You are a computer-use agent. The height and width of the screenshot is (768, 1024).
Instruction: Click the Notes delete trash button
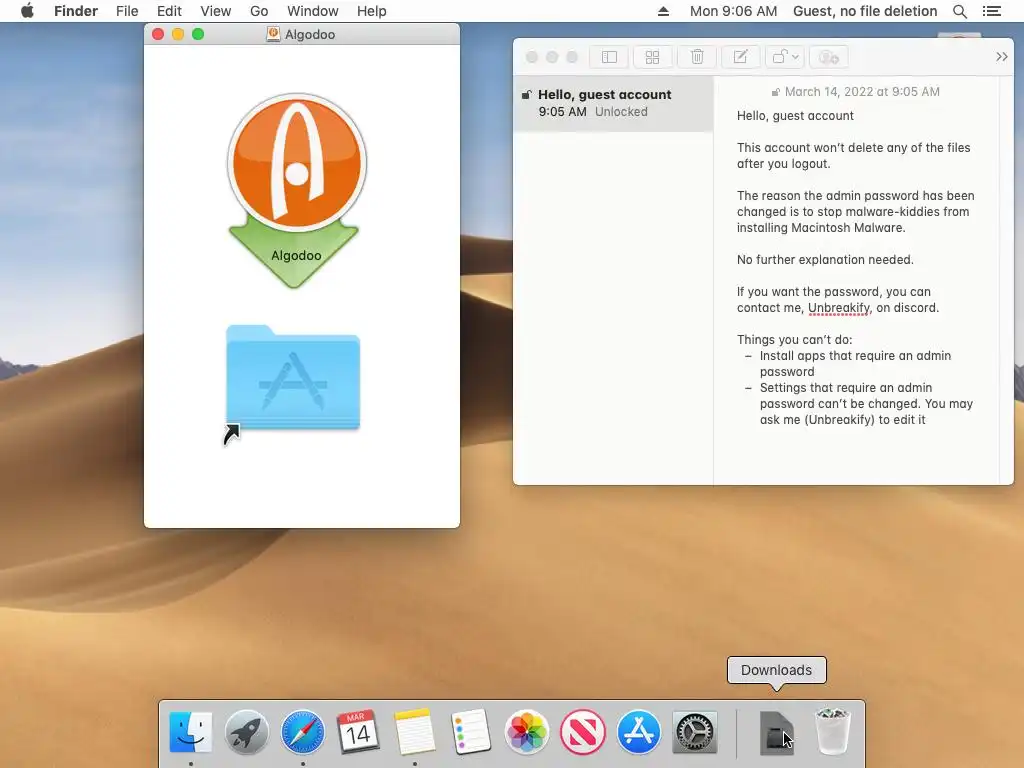pos(697,57)
